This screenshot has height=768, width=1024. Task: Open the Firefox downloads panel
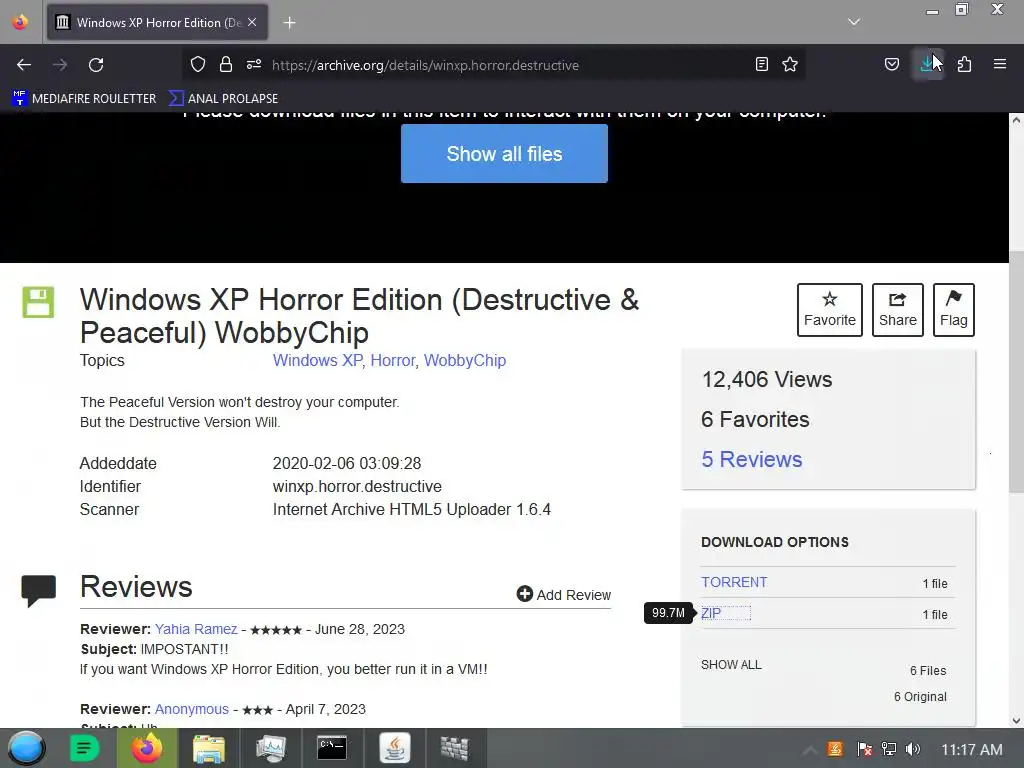927,64
